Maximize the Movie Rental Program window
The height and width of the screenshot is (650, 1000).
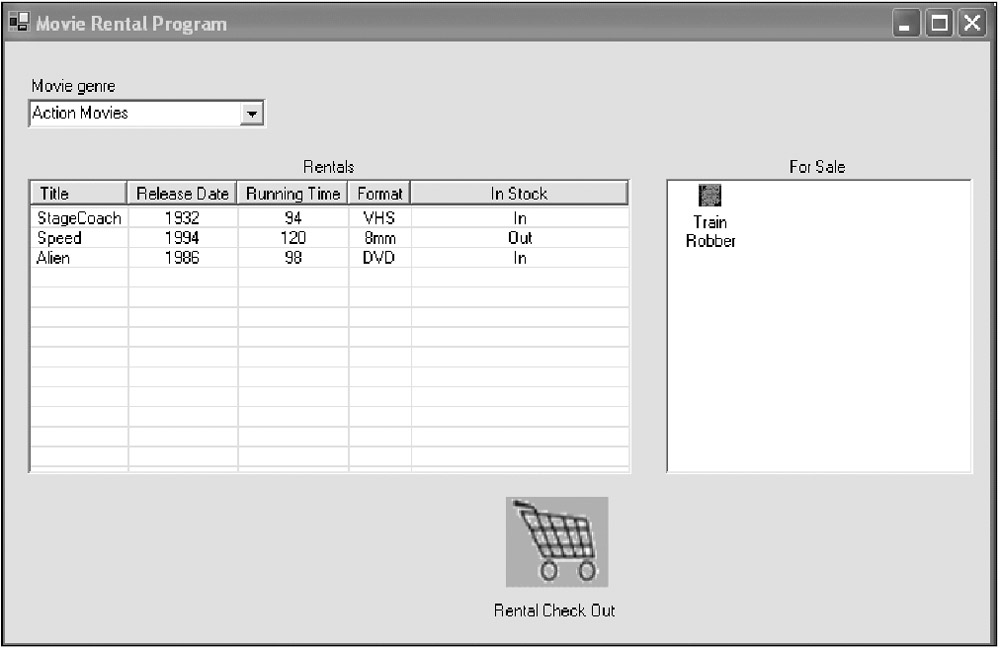pyautogui.click(x=940, y=24)
